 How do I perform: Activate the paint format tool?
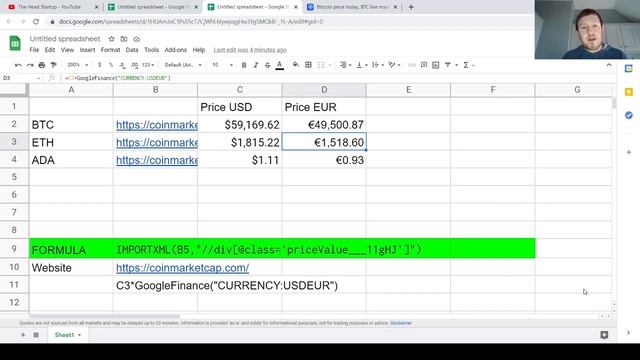tap(53, 65)
